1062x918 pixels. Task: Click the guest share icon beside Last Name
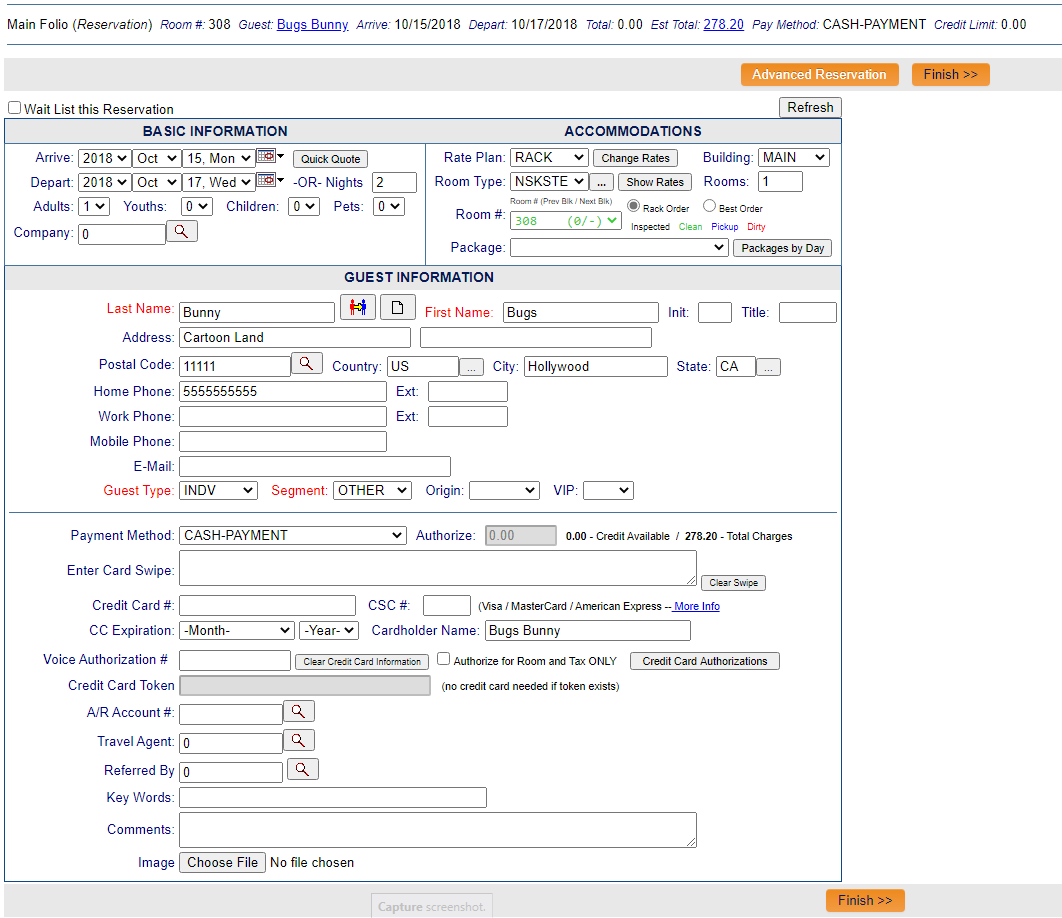pyautogui.click(x=357, y=307)
